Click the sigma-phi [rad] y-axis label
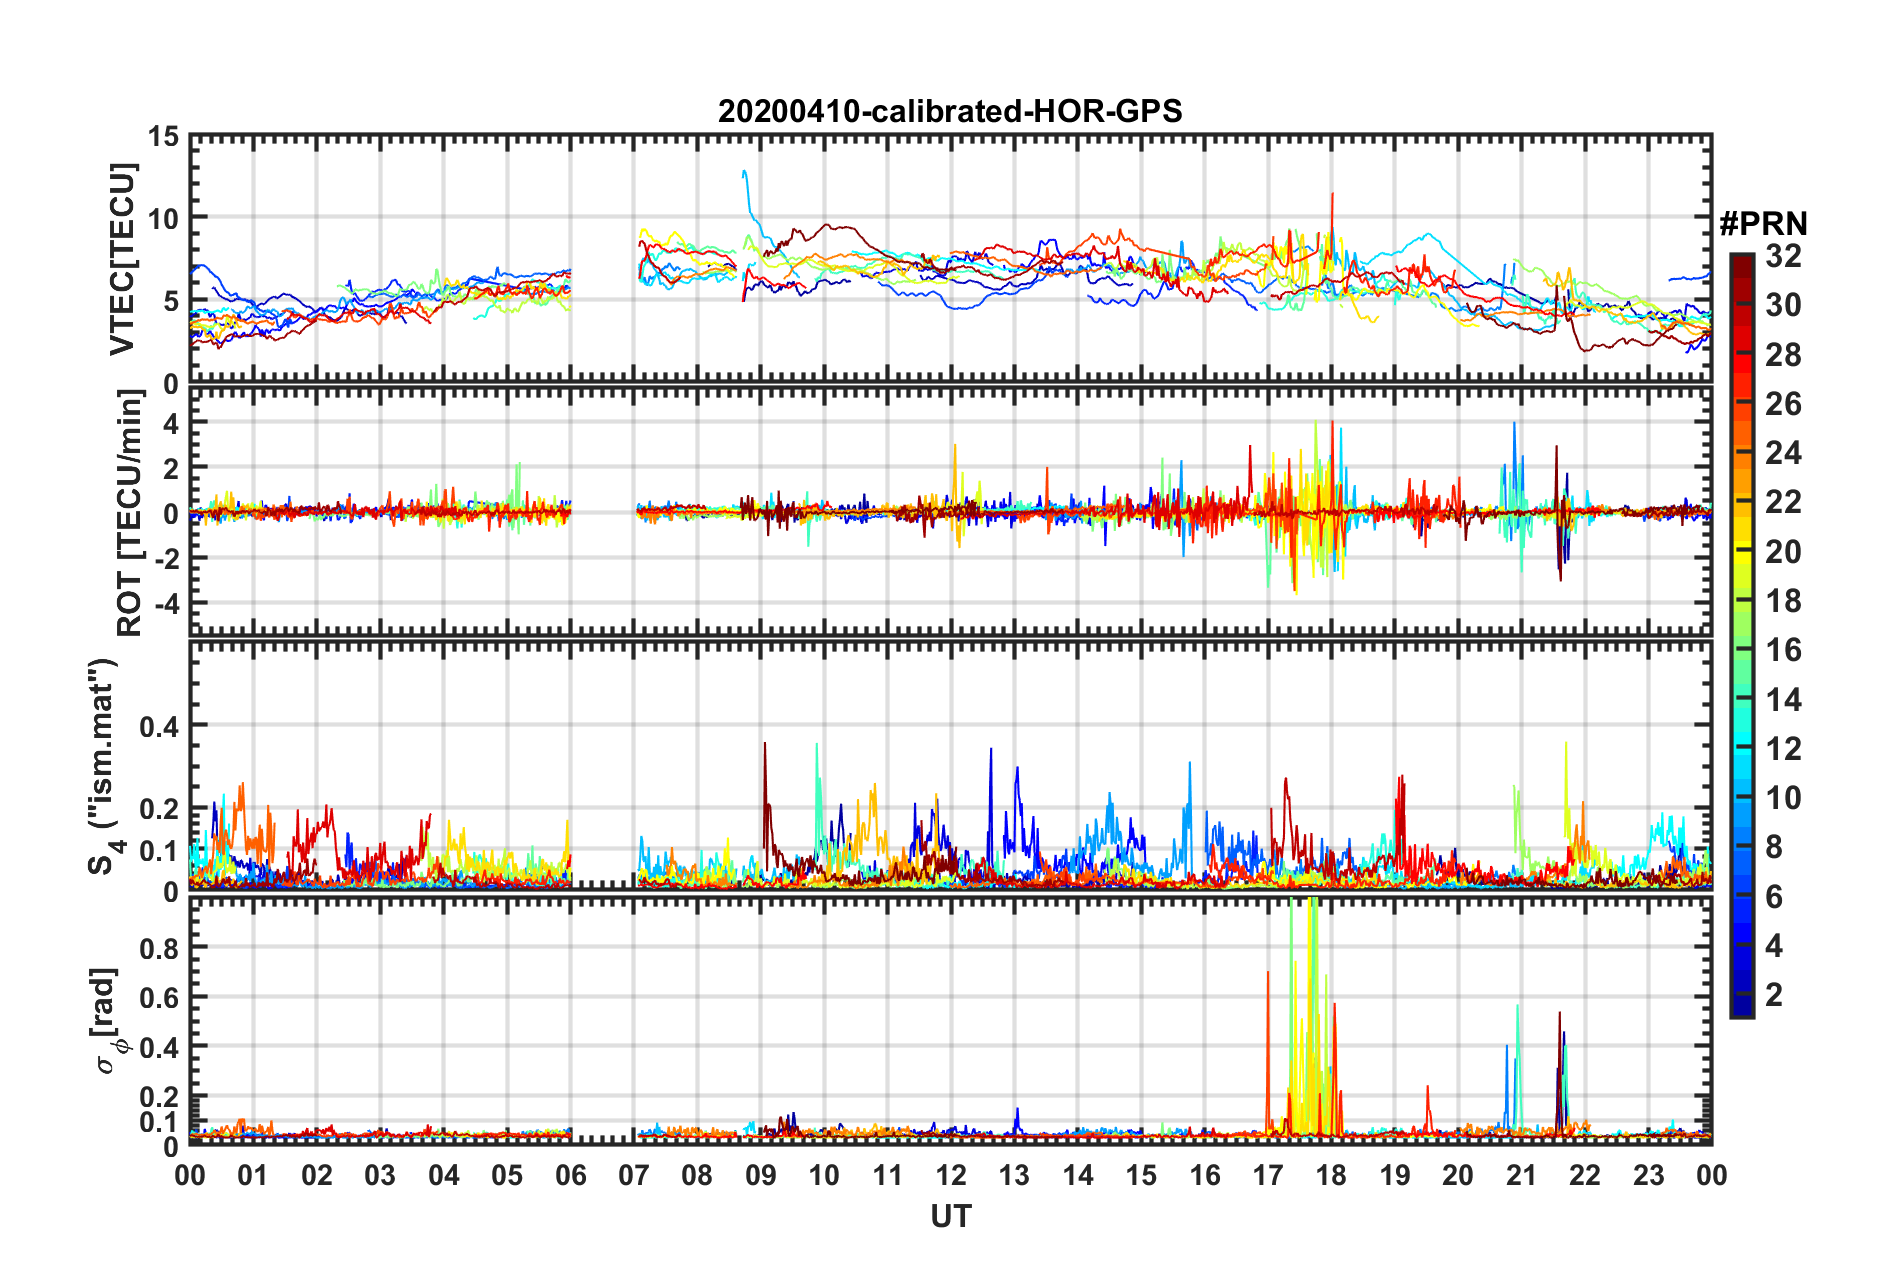 click(108, 1020)
